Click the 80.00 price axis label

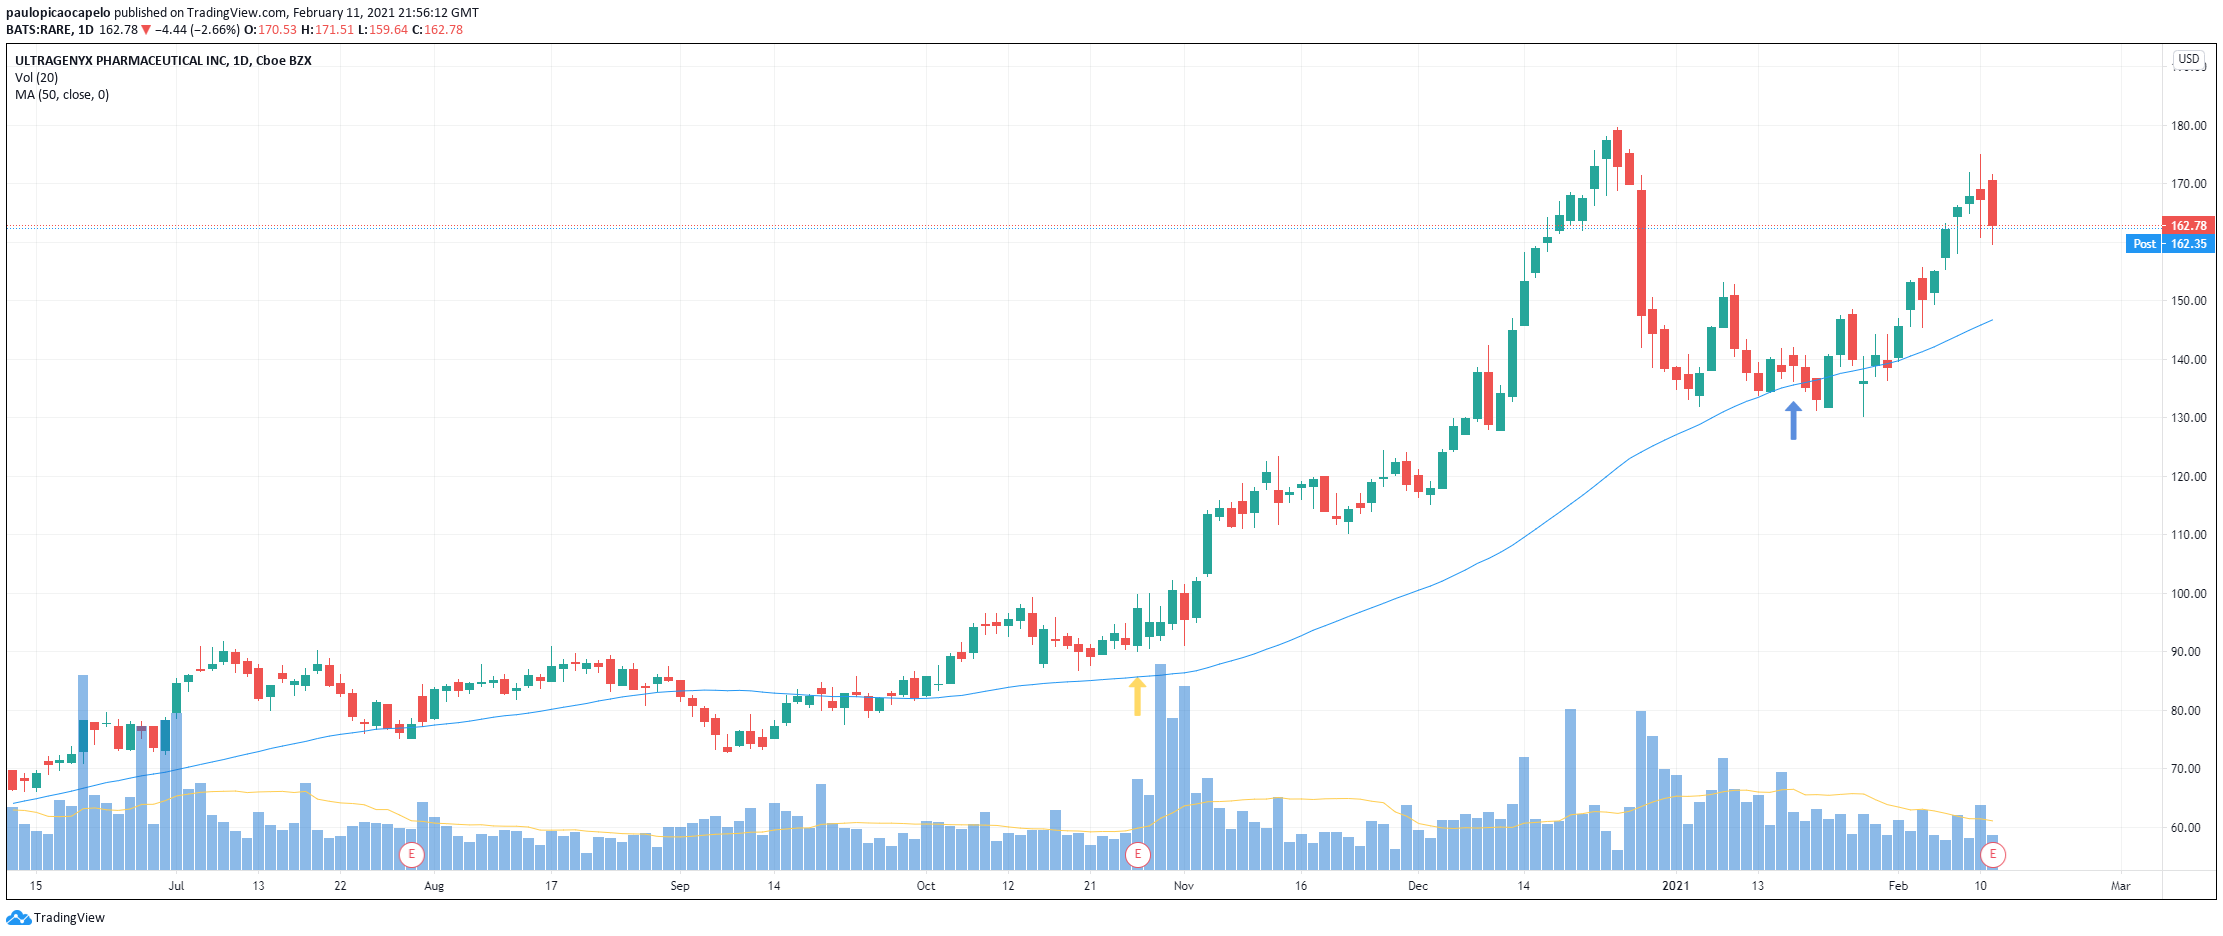2185,711
